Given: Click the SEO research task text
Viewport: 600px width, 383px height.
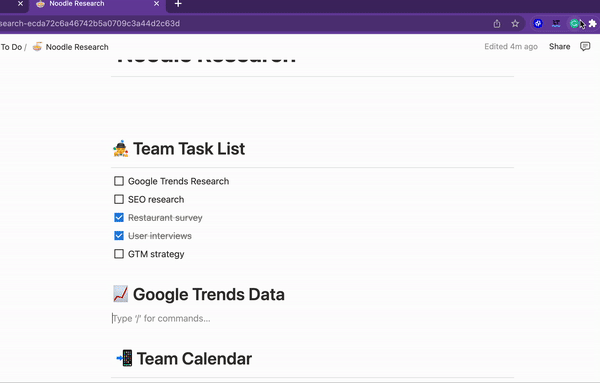Looking at the screenshot, I should click(x=156, y=199).
